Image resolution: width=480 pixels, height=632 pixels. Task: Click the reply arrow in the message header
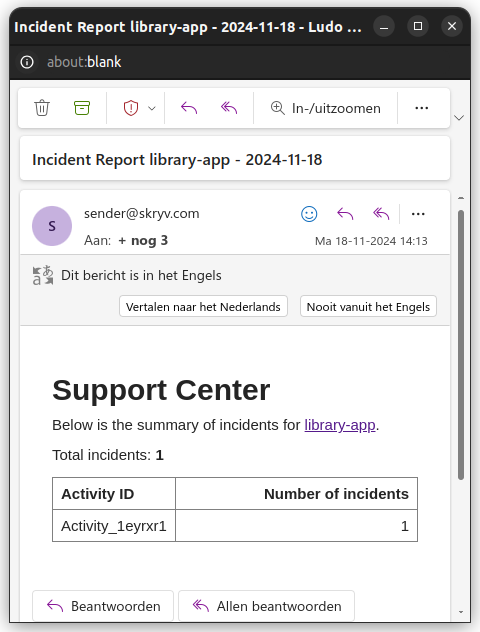345,214
